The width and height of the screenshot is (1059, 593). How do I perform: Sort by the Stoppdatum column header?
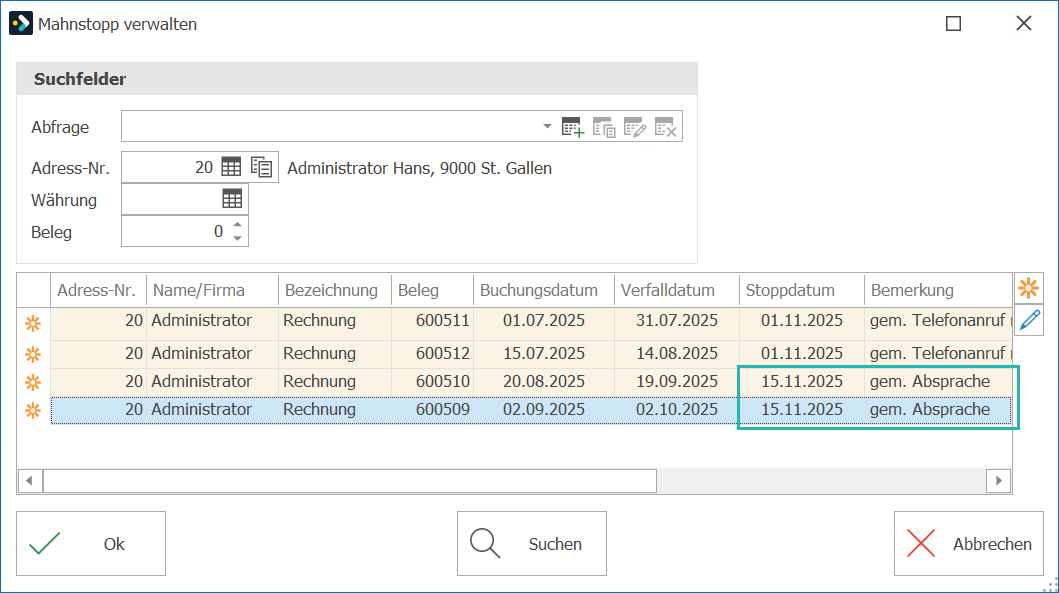pyautogui.click(x=802, y=290)
